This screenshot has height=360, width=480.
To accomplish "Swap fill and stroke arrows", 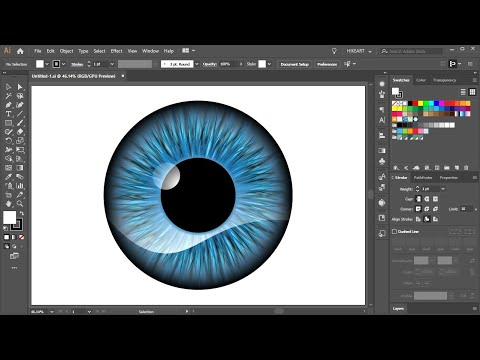I will point(22,213).
